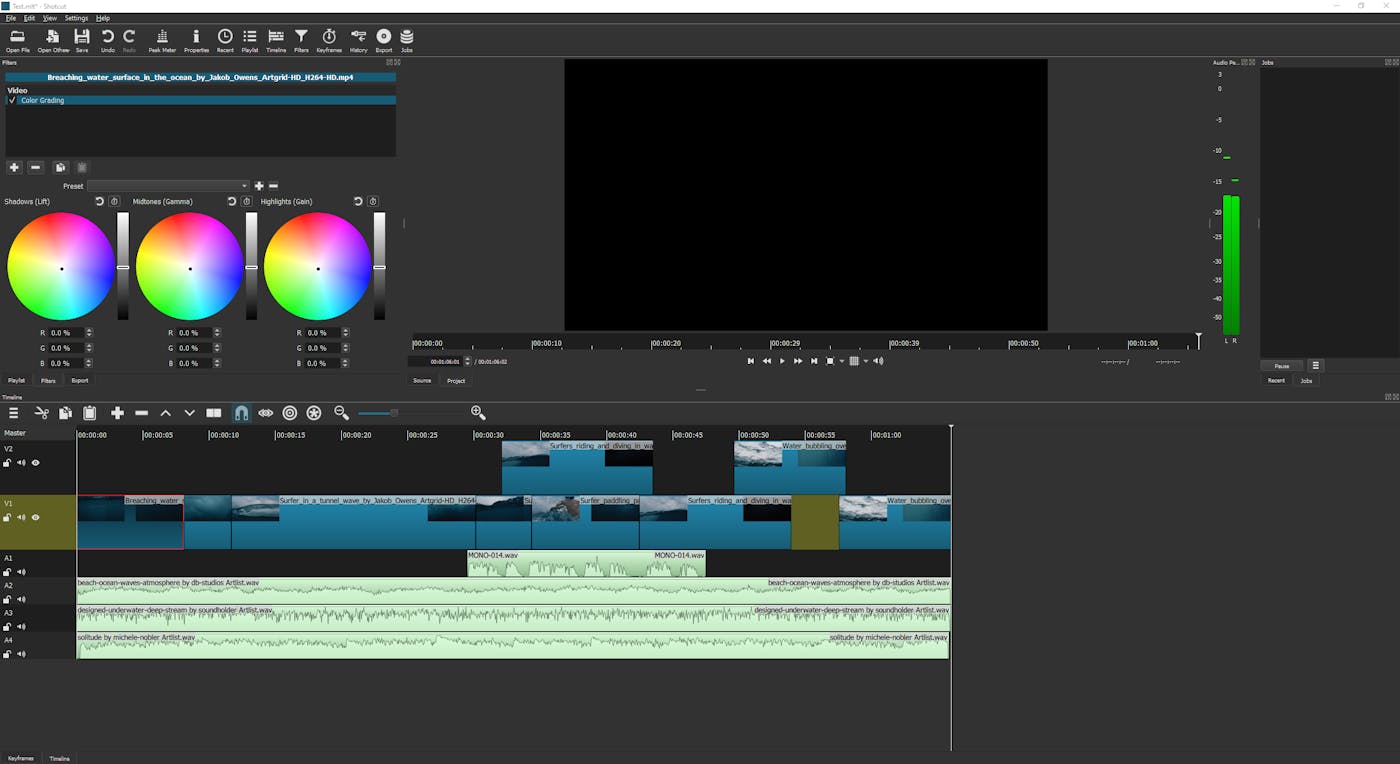Viewport: 1400px width, 764px height.
Task: Click the History icon in the toolbar
Action: (357, 40)
